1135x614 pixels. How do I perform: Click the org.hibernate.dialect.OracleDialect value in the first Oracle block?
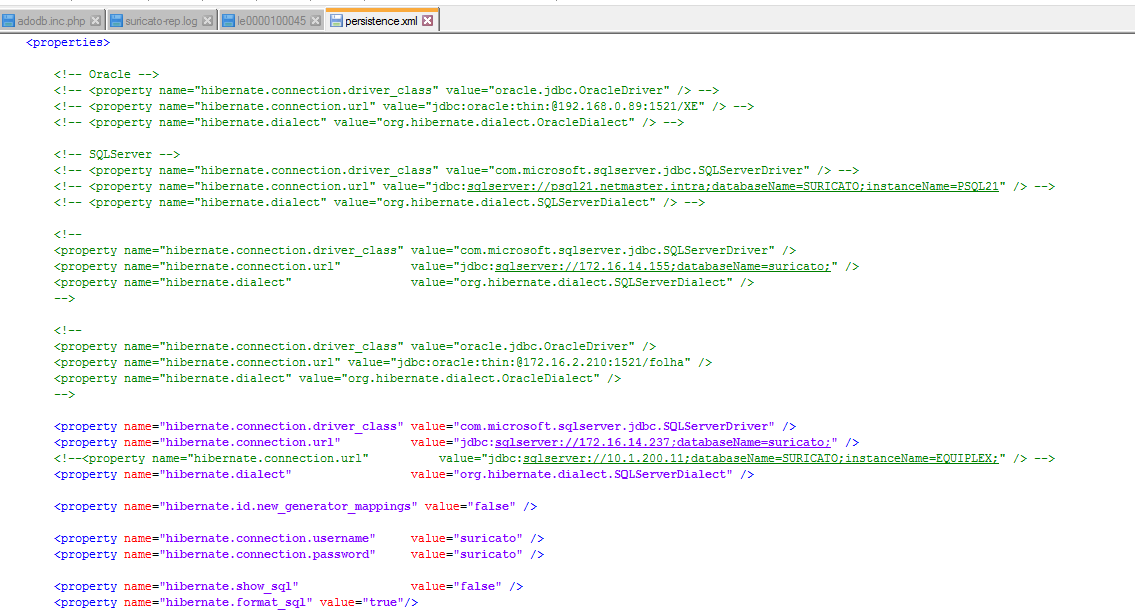pyautogui.click(x=505, y=122)
